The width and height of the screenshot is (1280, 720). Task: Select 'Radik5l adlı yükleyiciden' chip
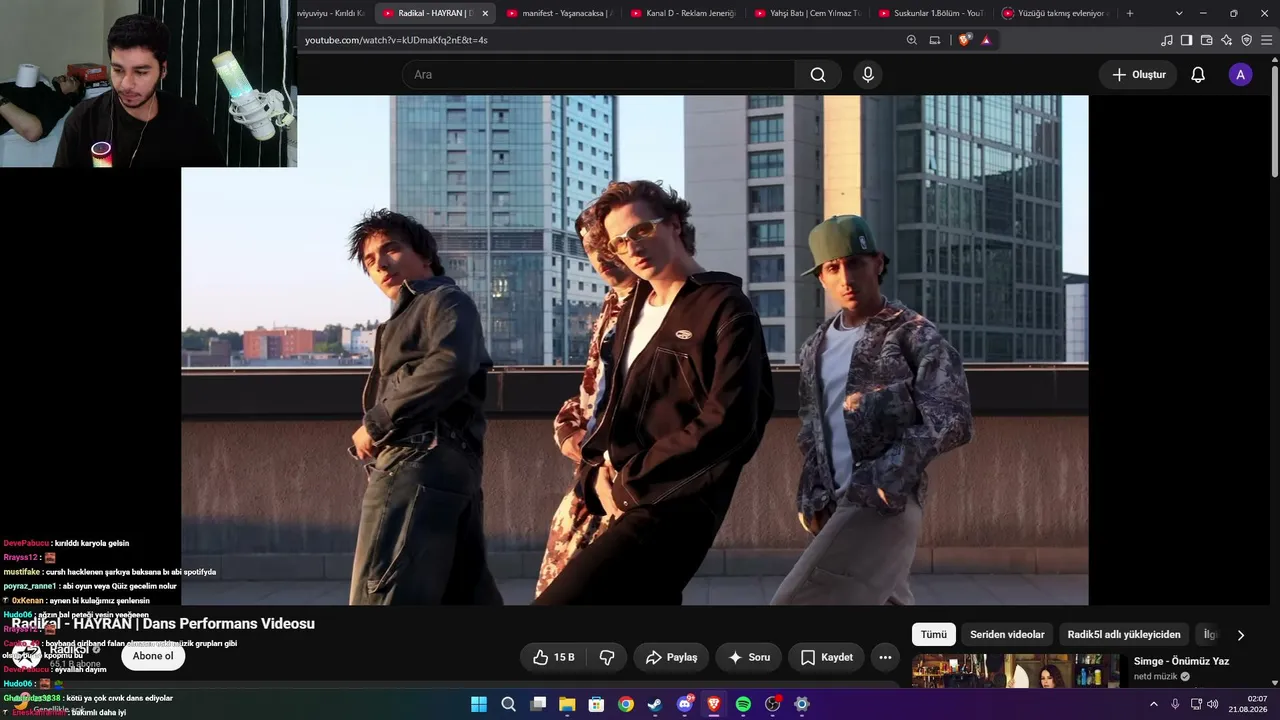[x=1124, y=635]
